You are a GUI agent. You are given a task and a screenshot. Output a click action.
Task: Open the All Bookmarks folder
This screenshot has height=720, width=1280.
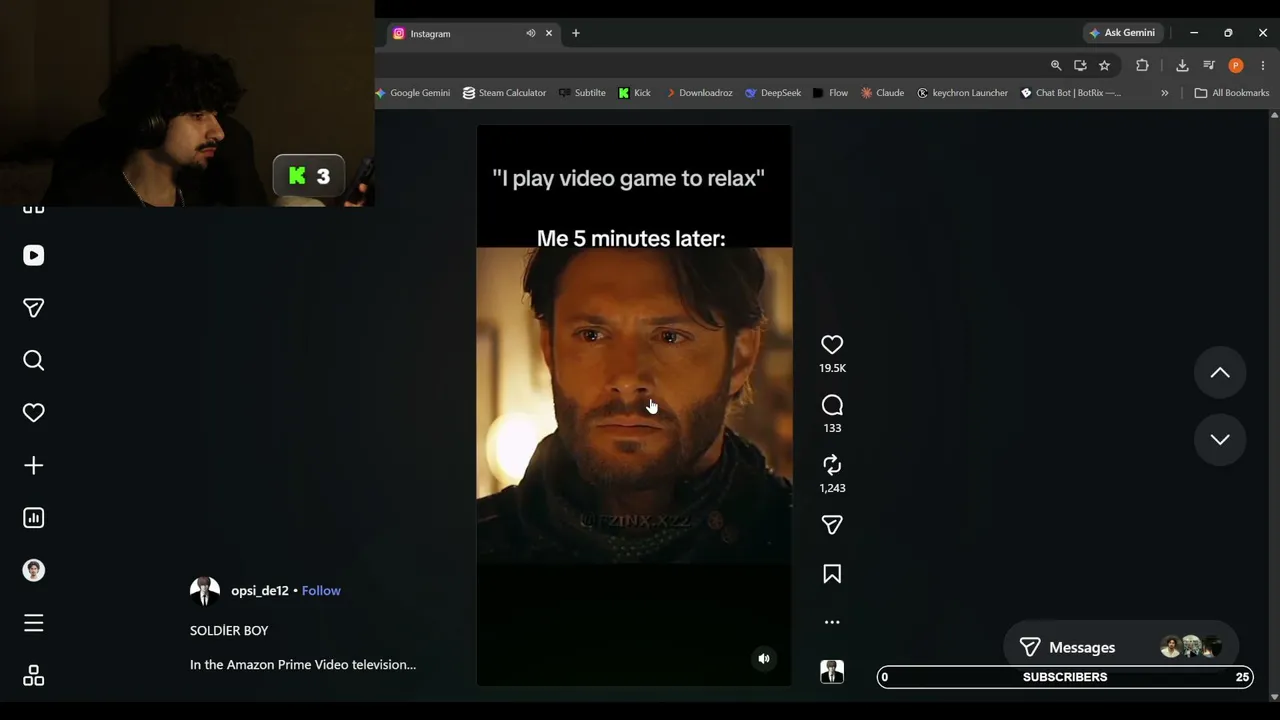pos(1232,93)
